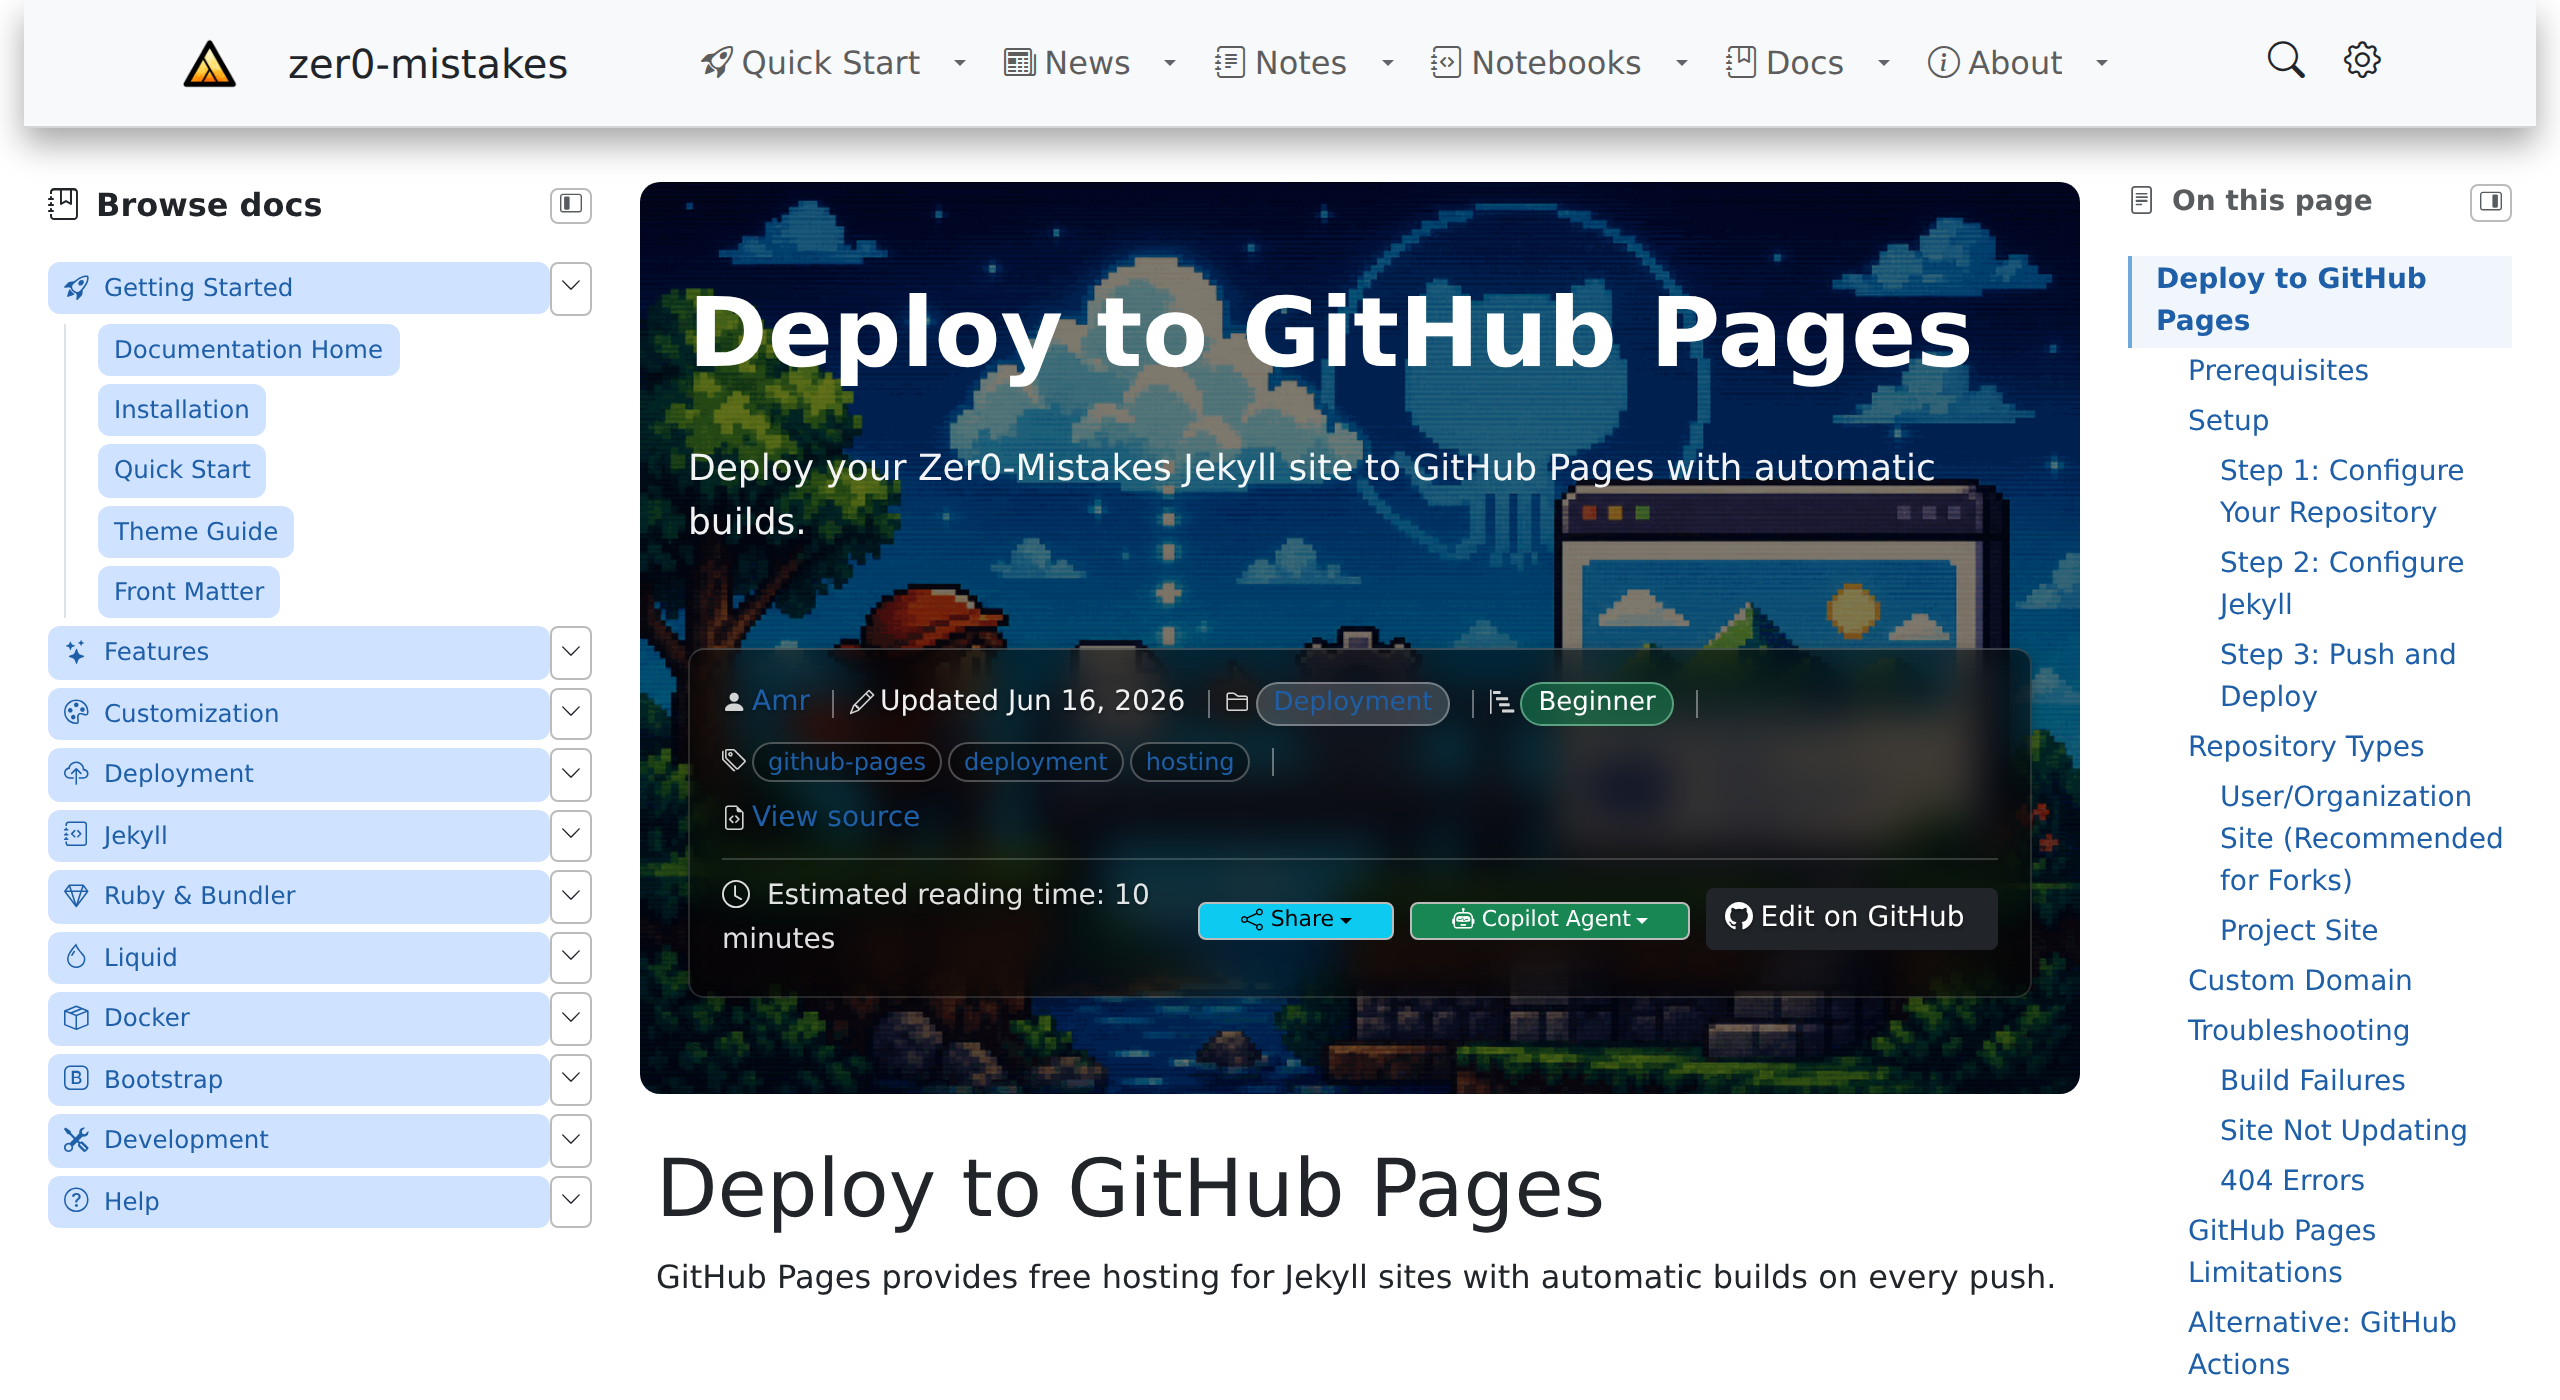Expand the Help section chevron
The image size is (2560, 1400).
coord(571,1202)
